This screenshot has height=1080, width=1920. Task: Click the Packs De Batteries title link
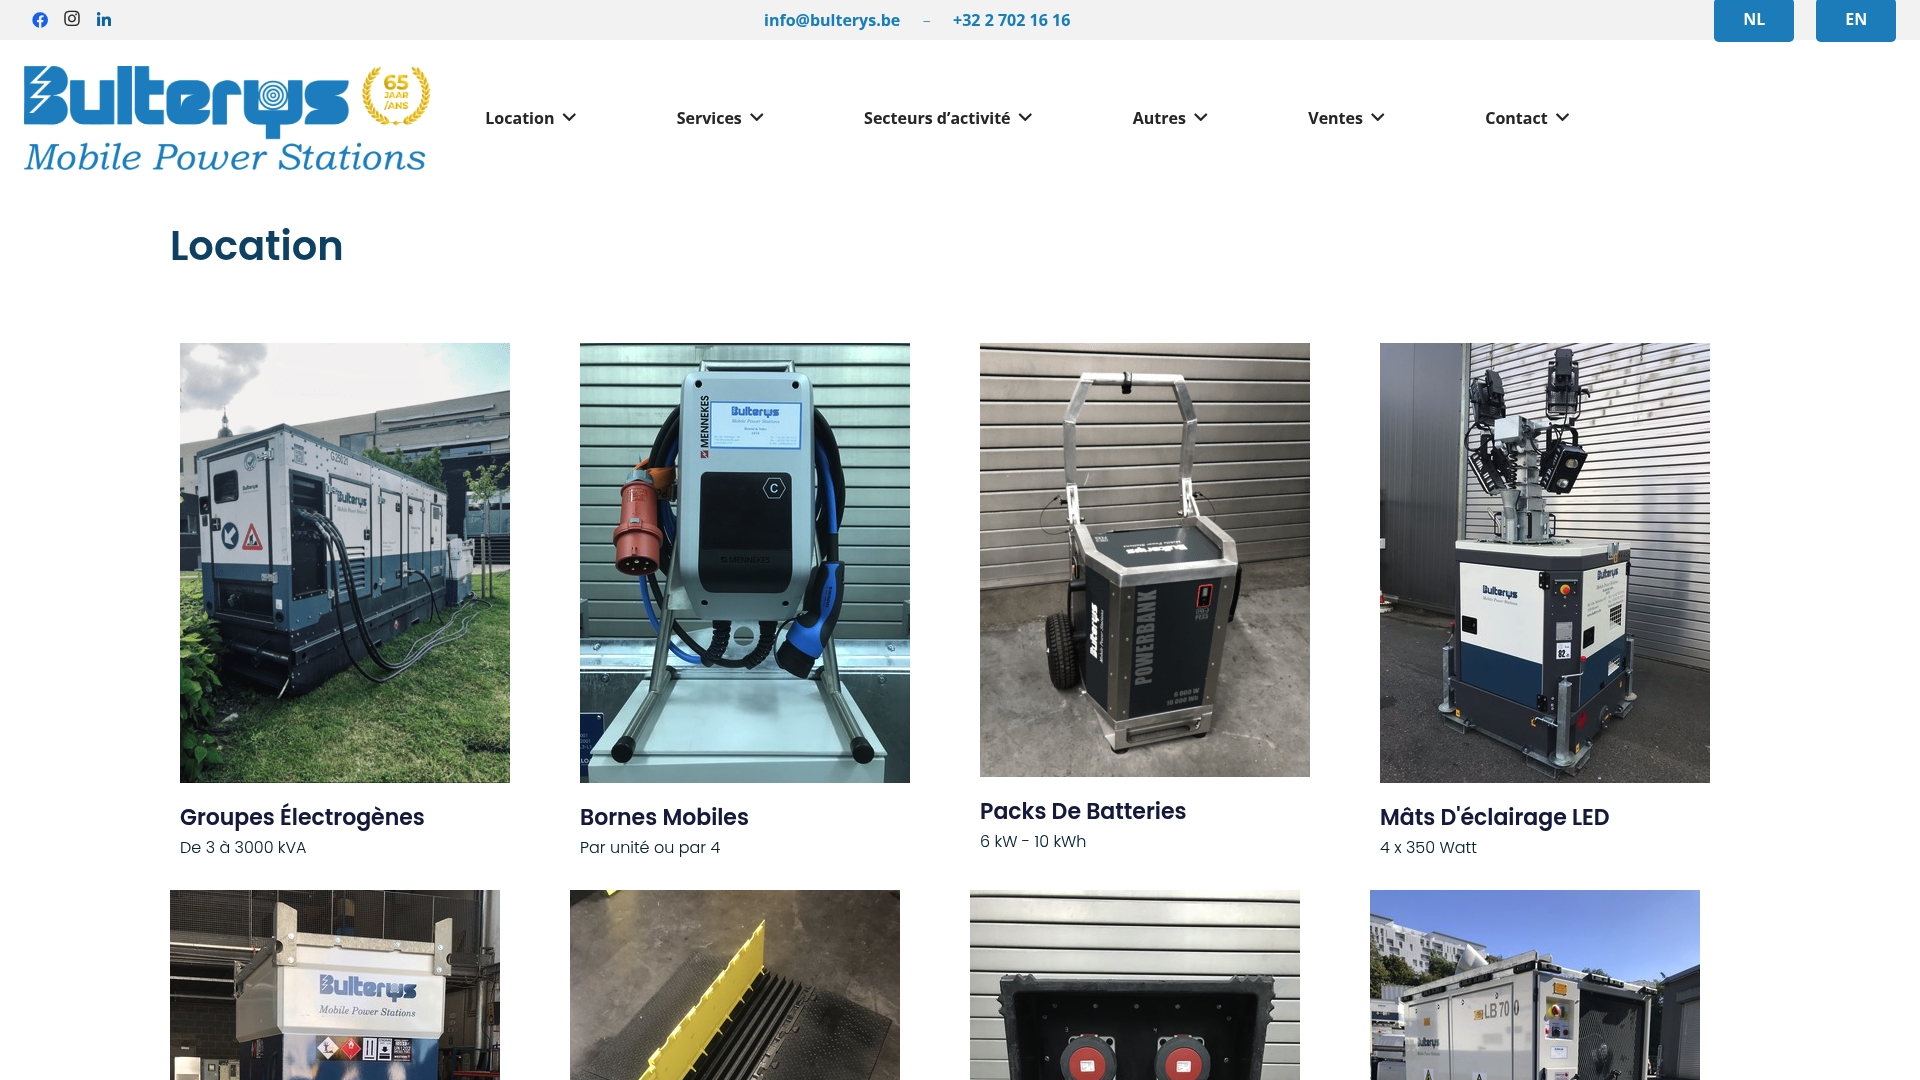click(1083, 811)
